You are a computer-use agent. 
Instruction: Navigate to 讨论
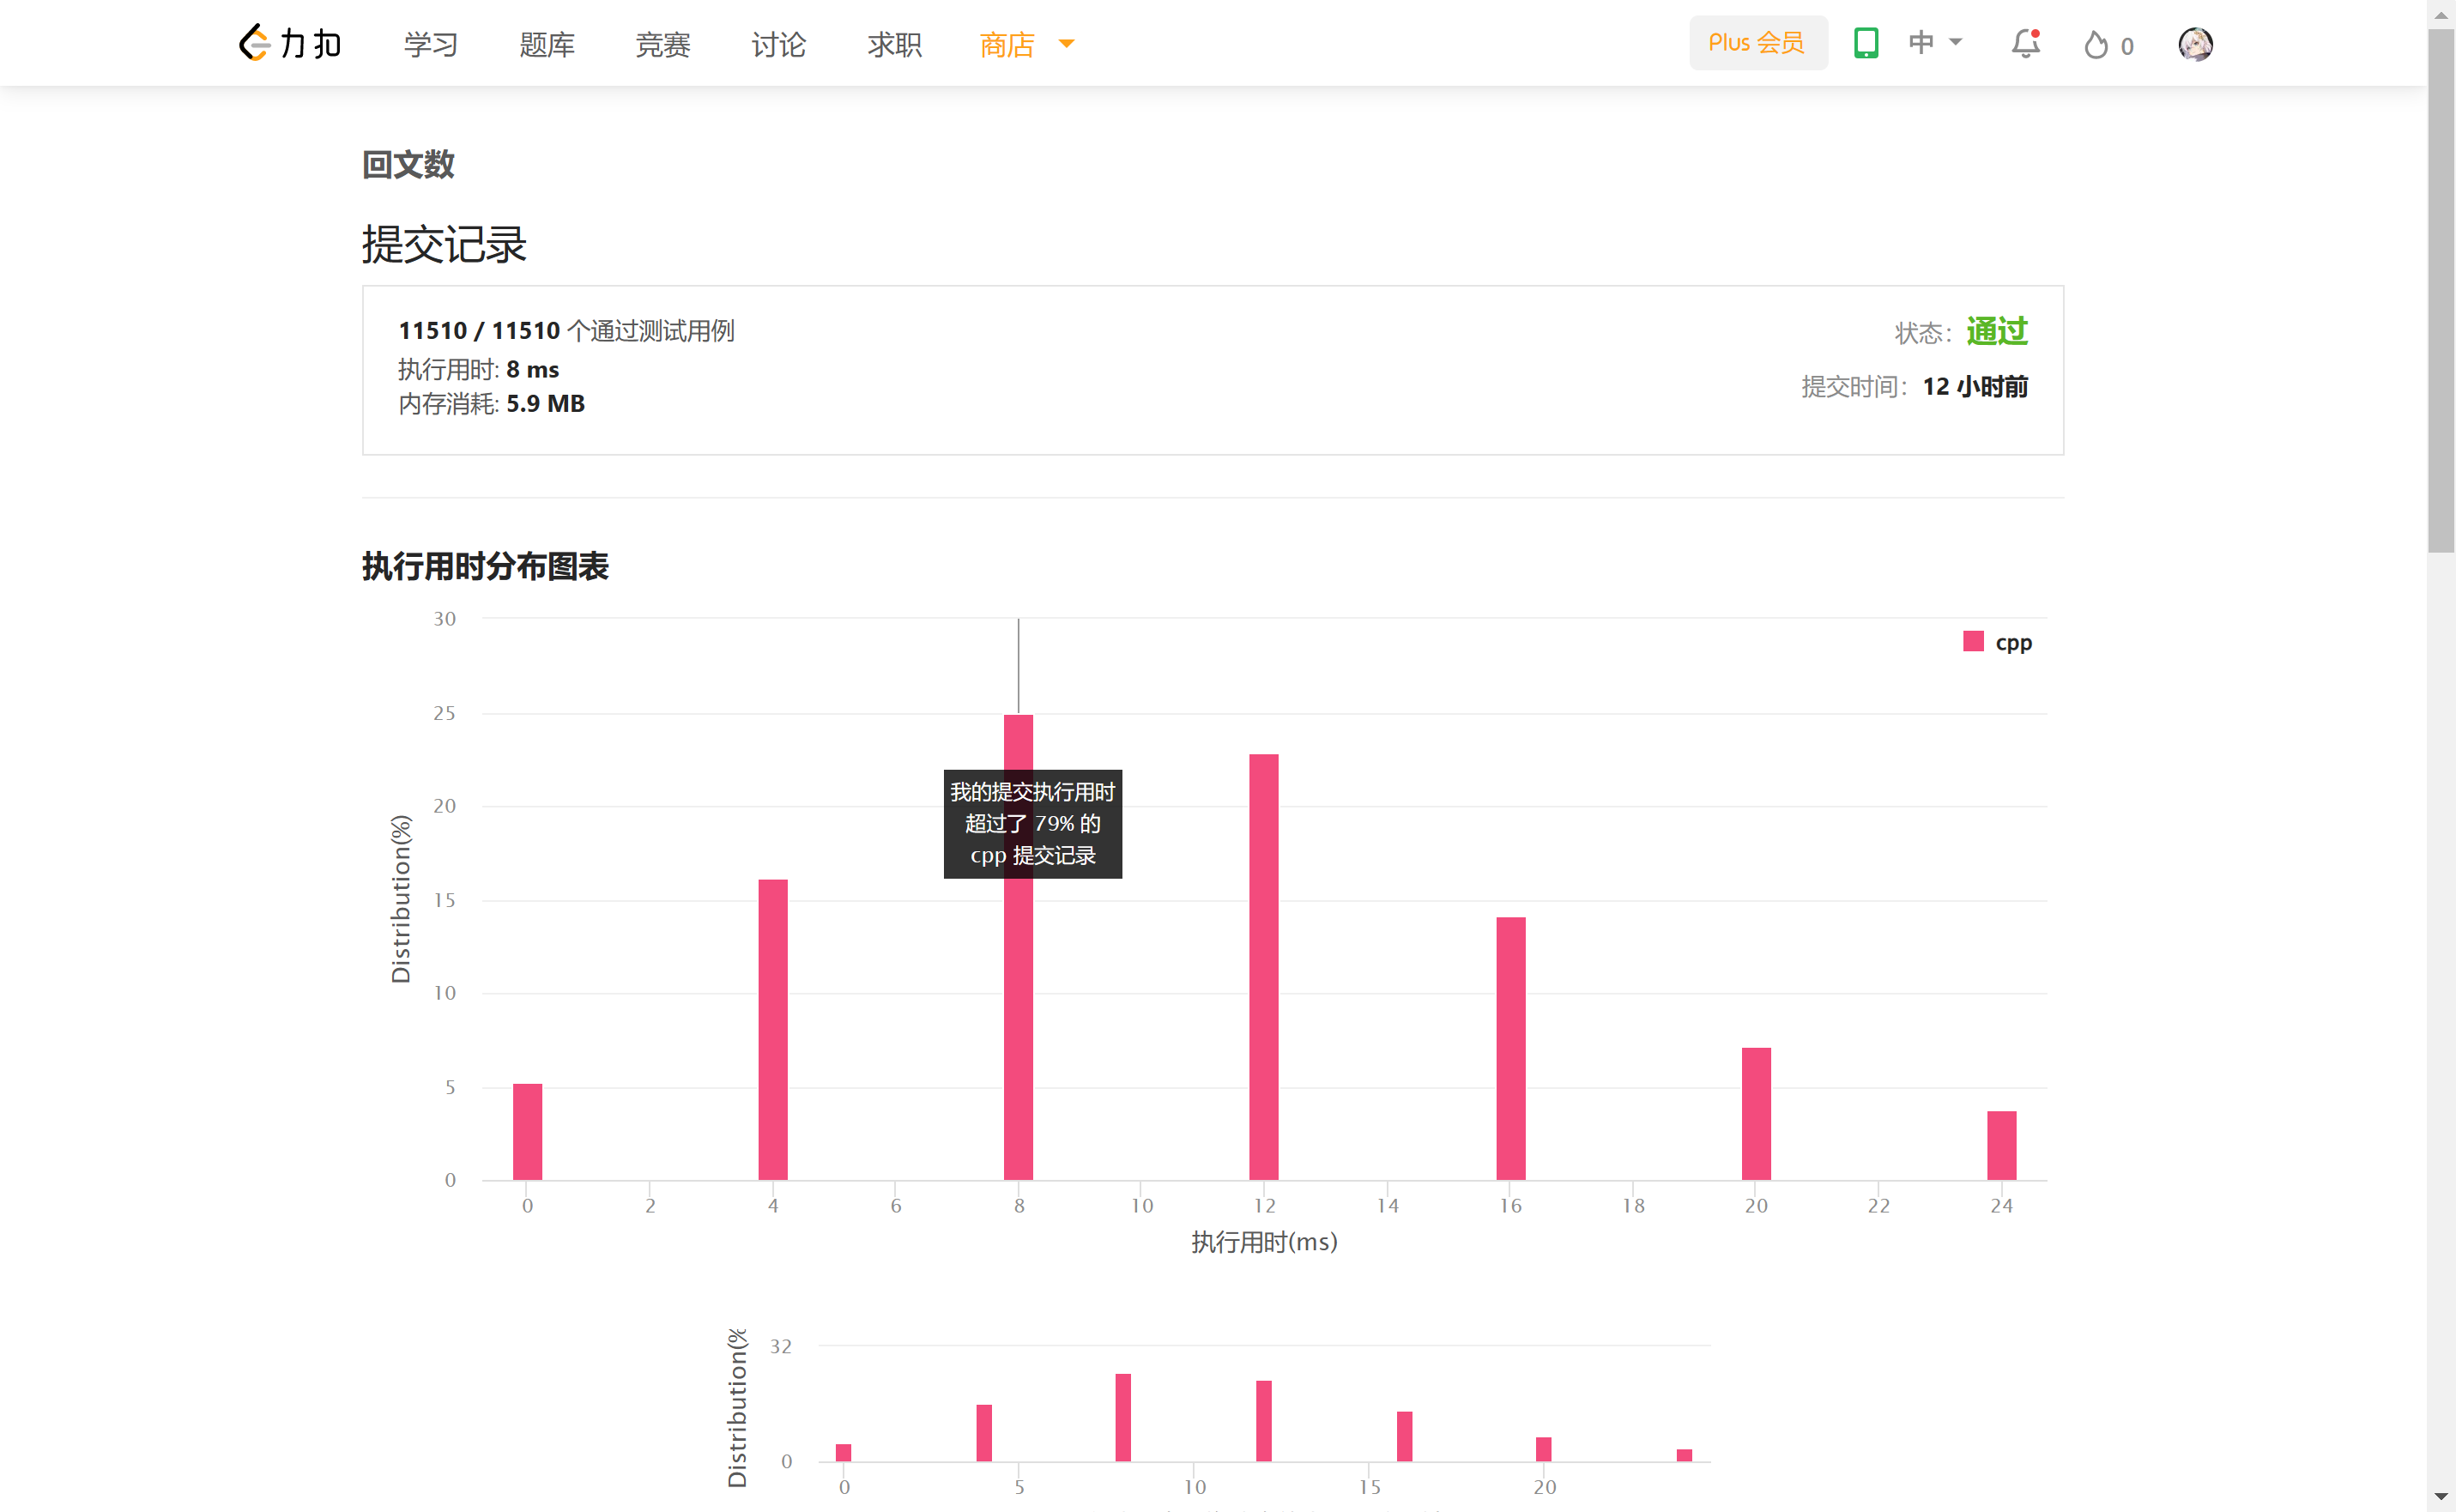click(778, 44)
